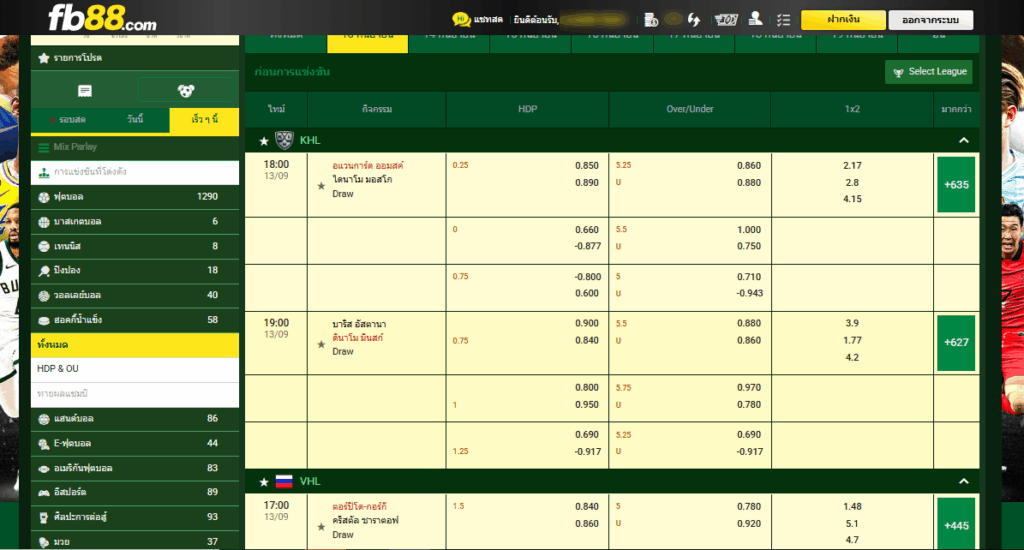The image size is (1024, 550).
Task: Select the เร็ว ๆ นี้ tab
Action: (x=204, y=120)
